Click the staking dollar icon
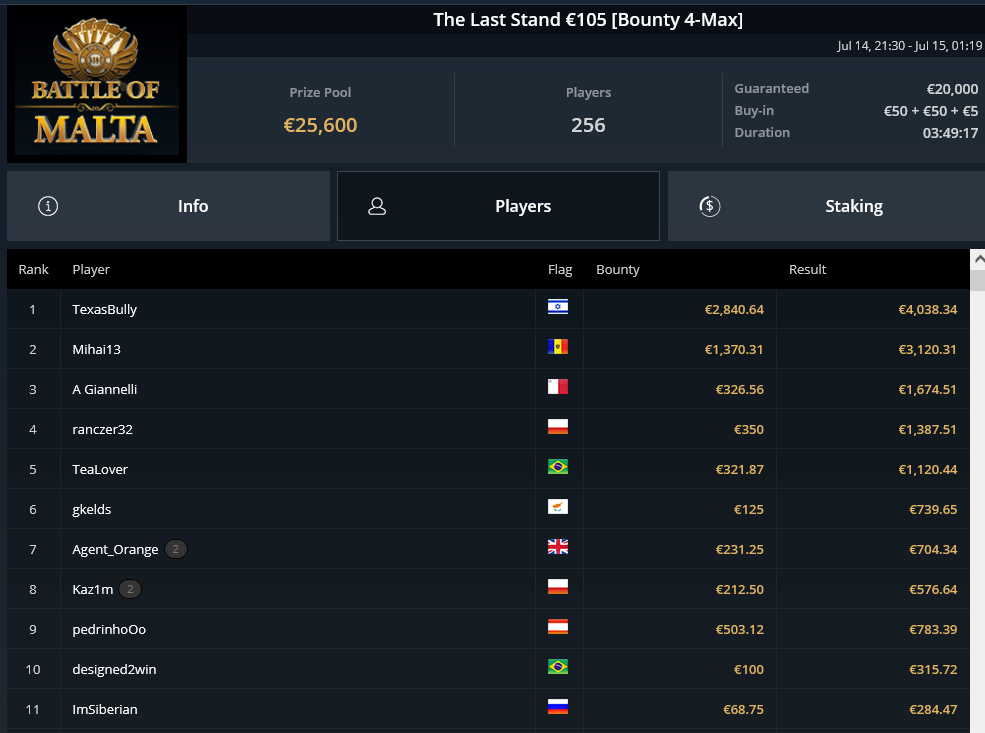The height and width of the screenshot is (733, 985). pos(710,206)
